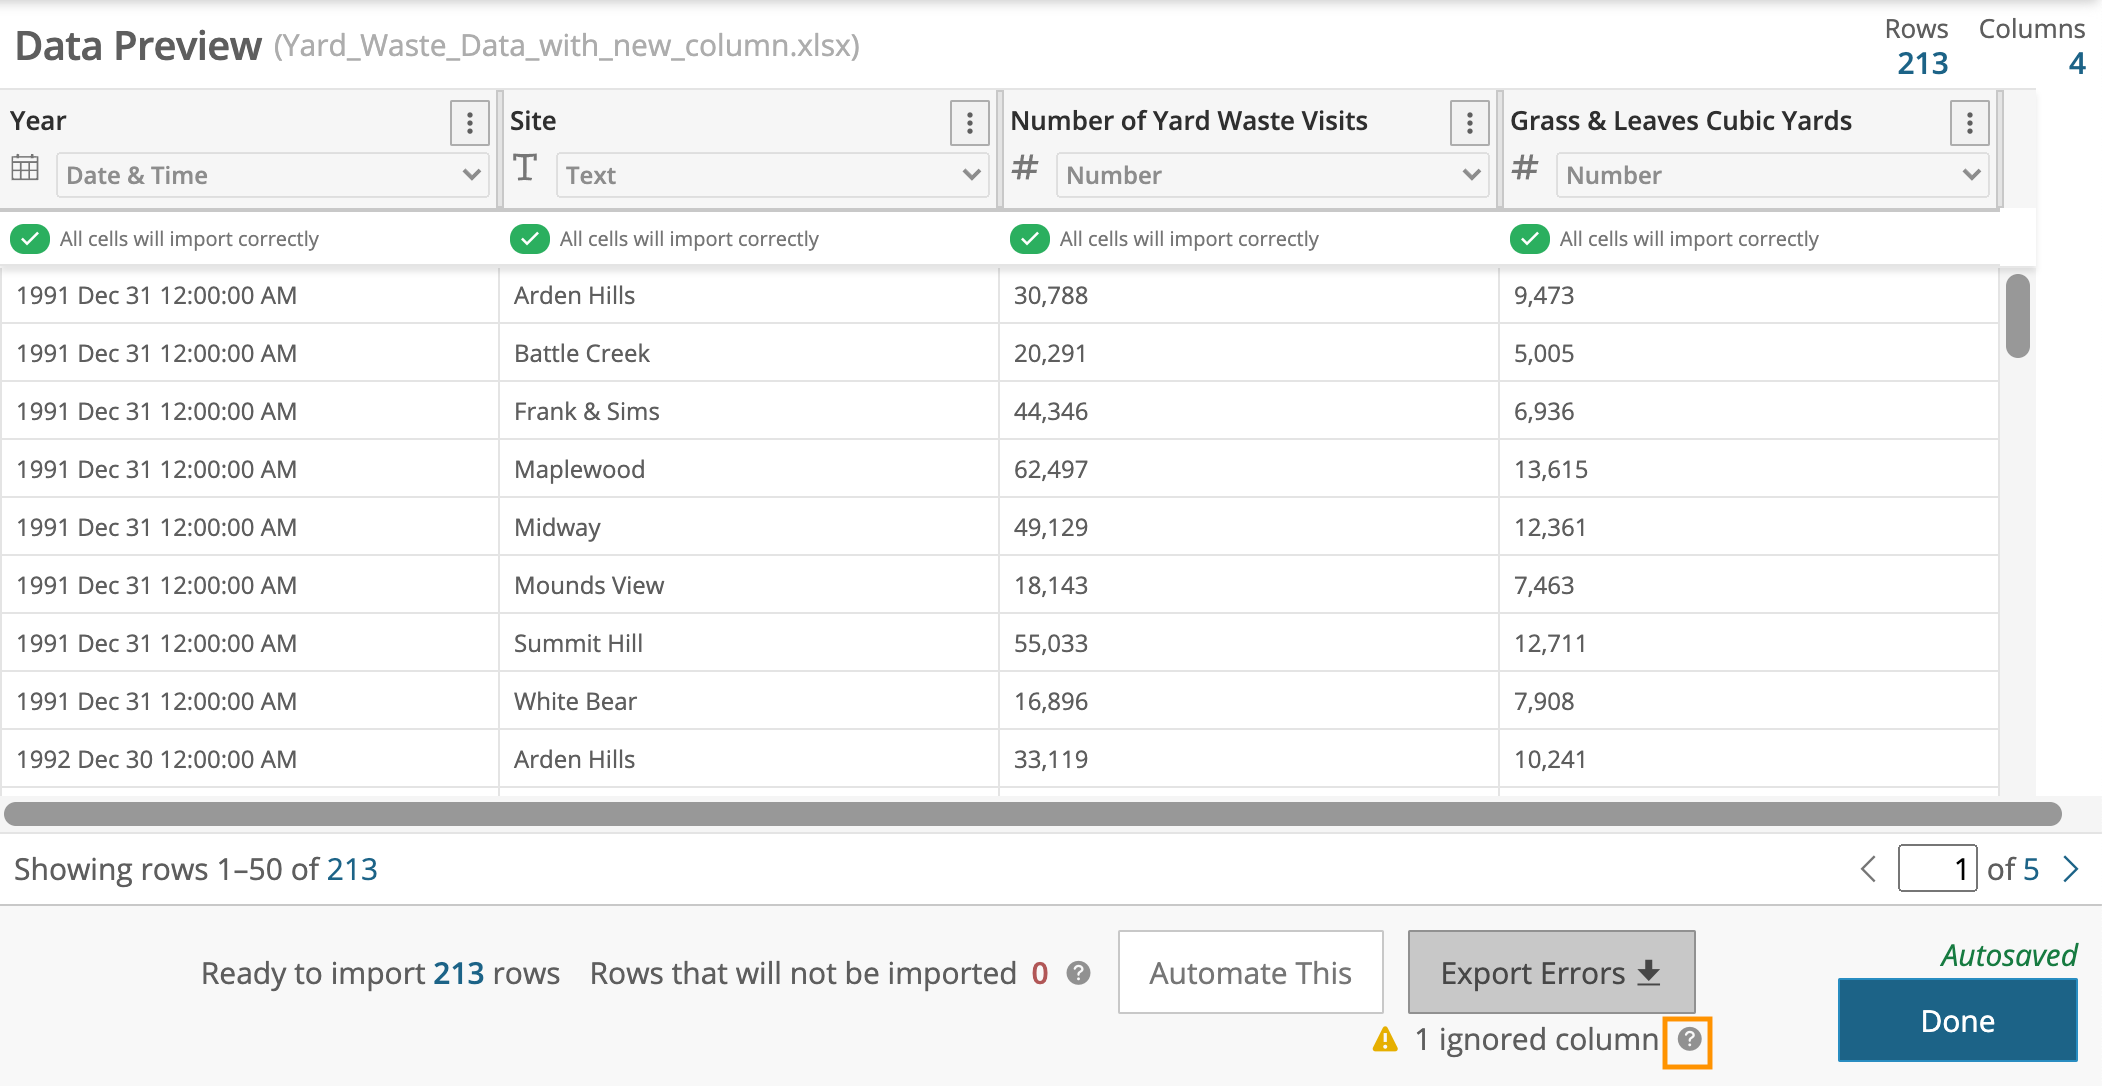Click the green checkmark under the Year column
This screenshot has width=2102, height=1086.
pos(30,238)
